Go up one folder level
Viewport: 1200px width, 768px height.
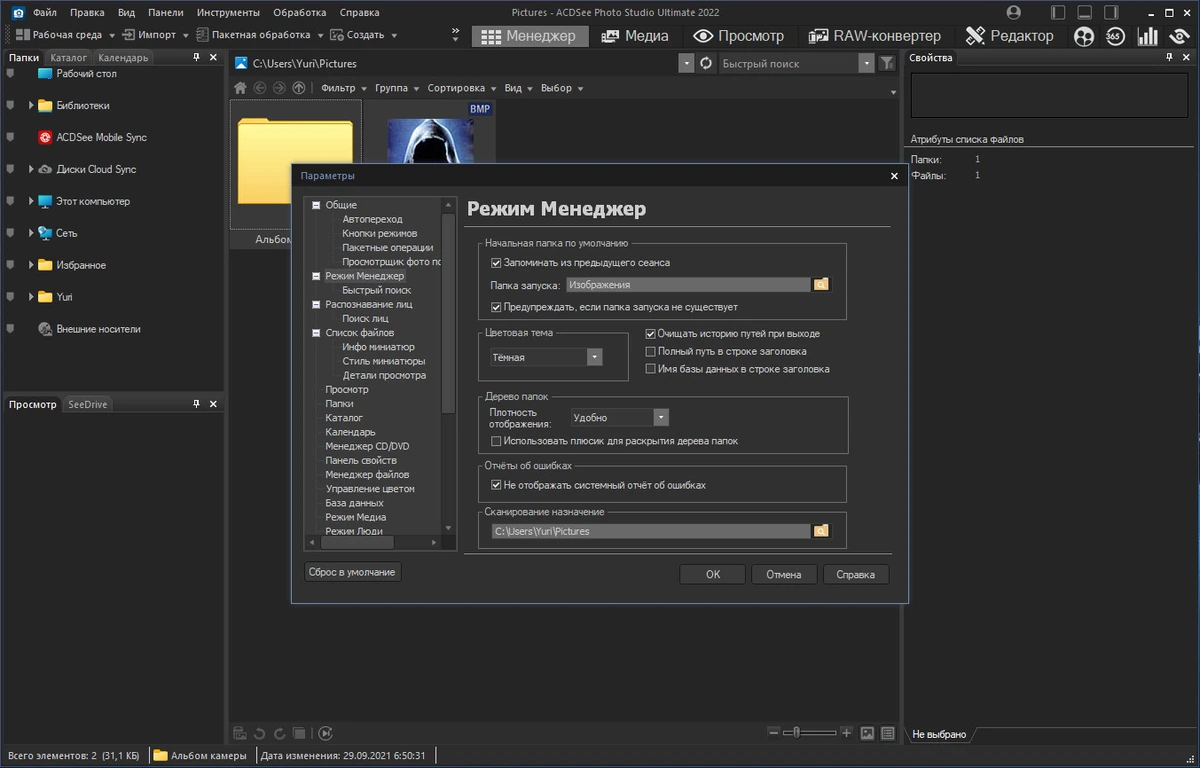(298, 88)
